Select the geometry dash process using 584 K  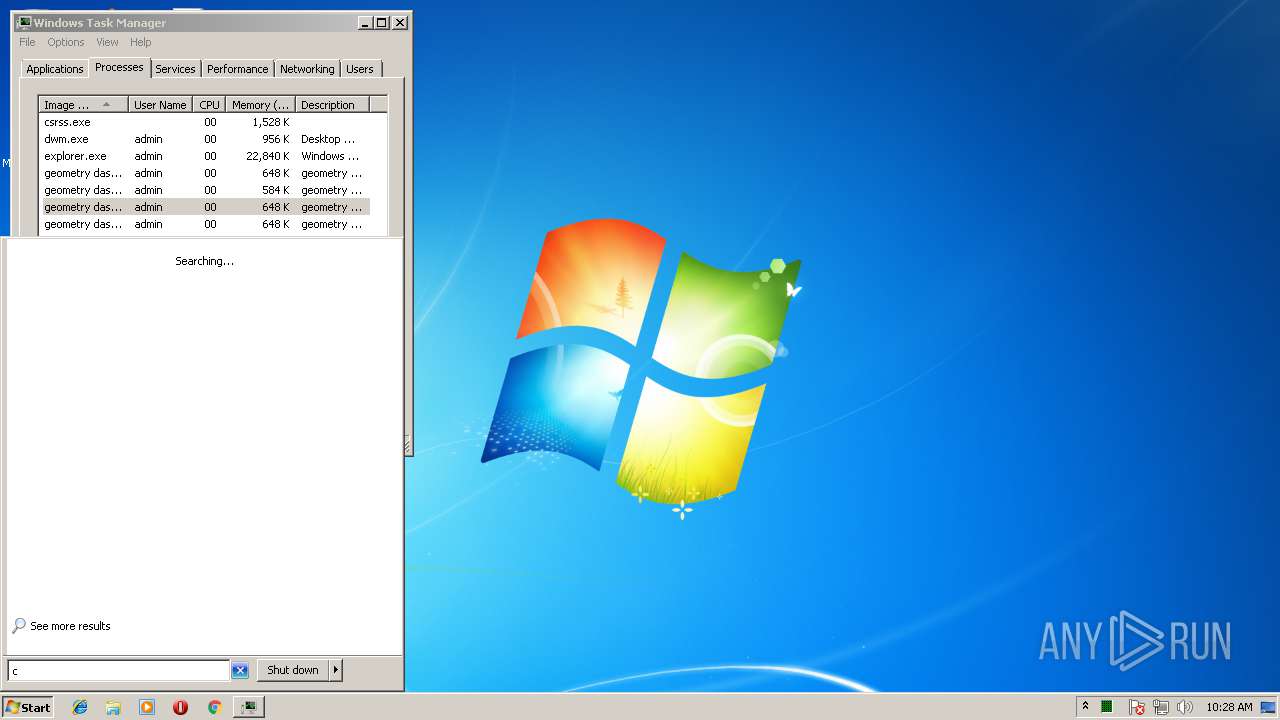[205, 190]
